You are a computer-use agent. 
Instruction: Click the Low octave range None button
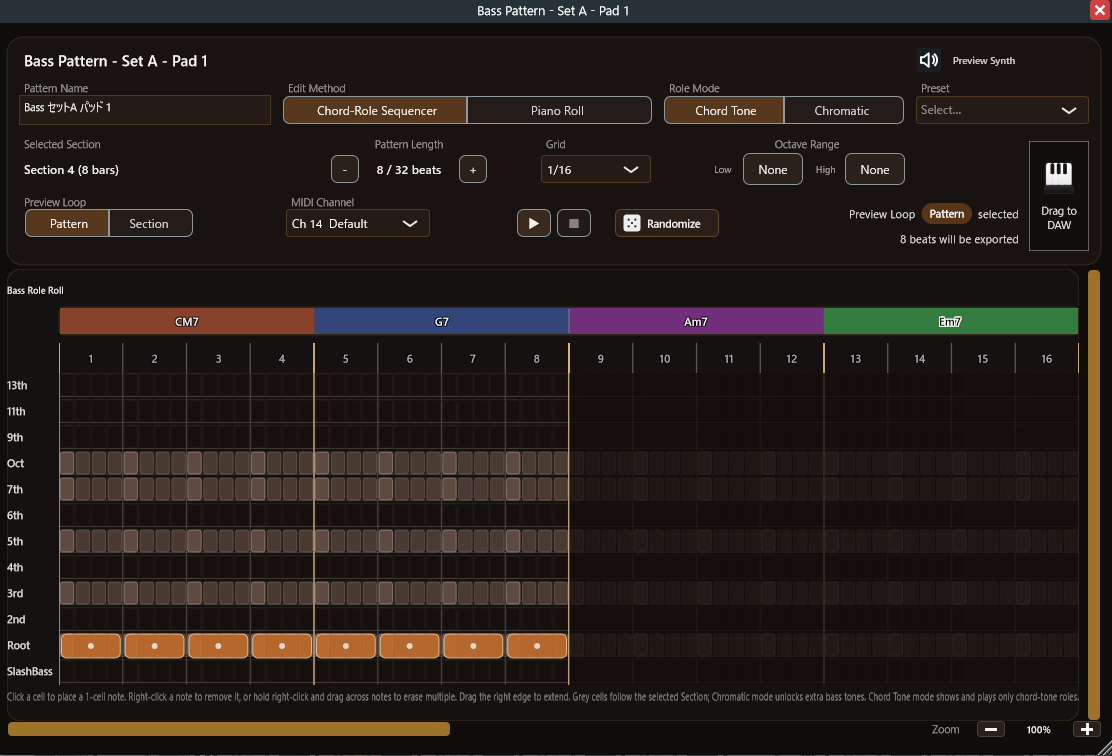point(772,169)
